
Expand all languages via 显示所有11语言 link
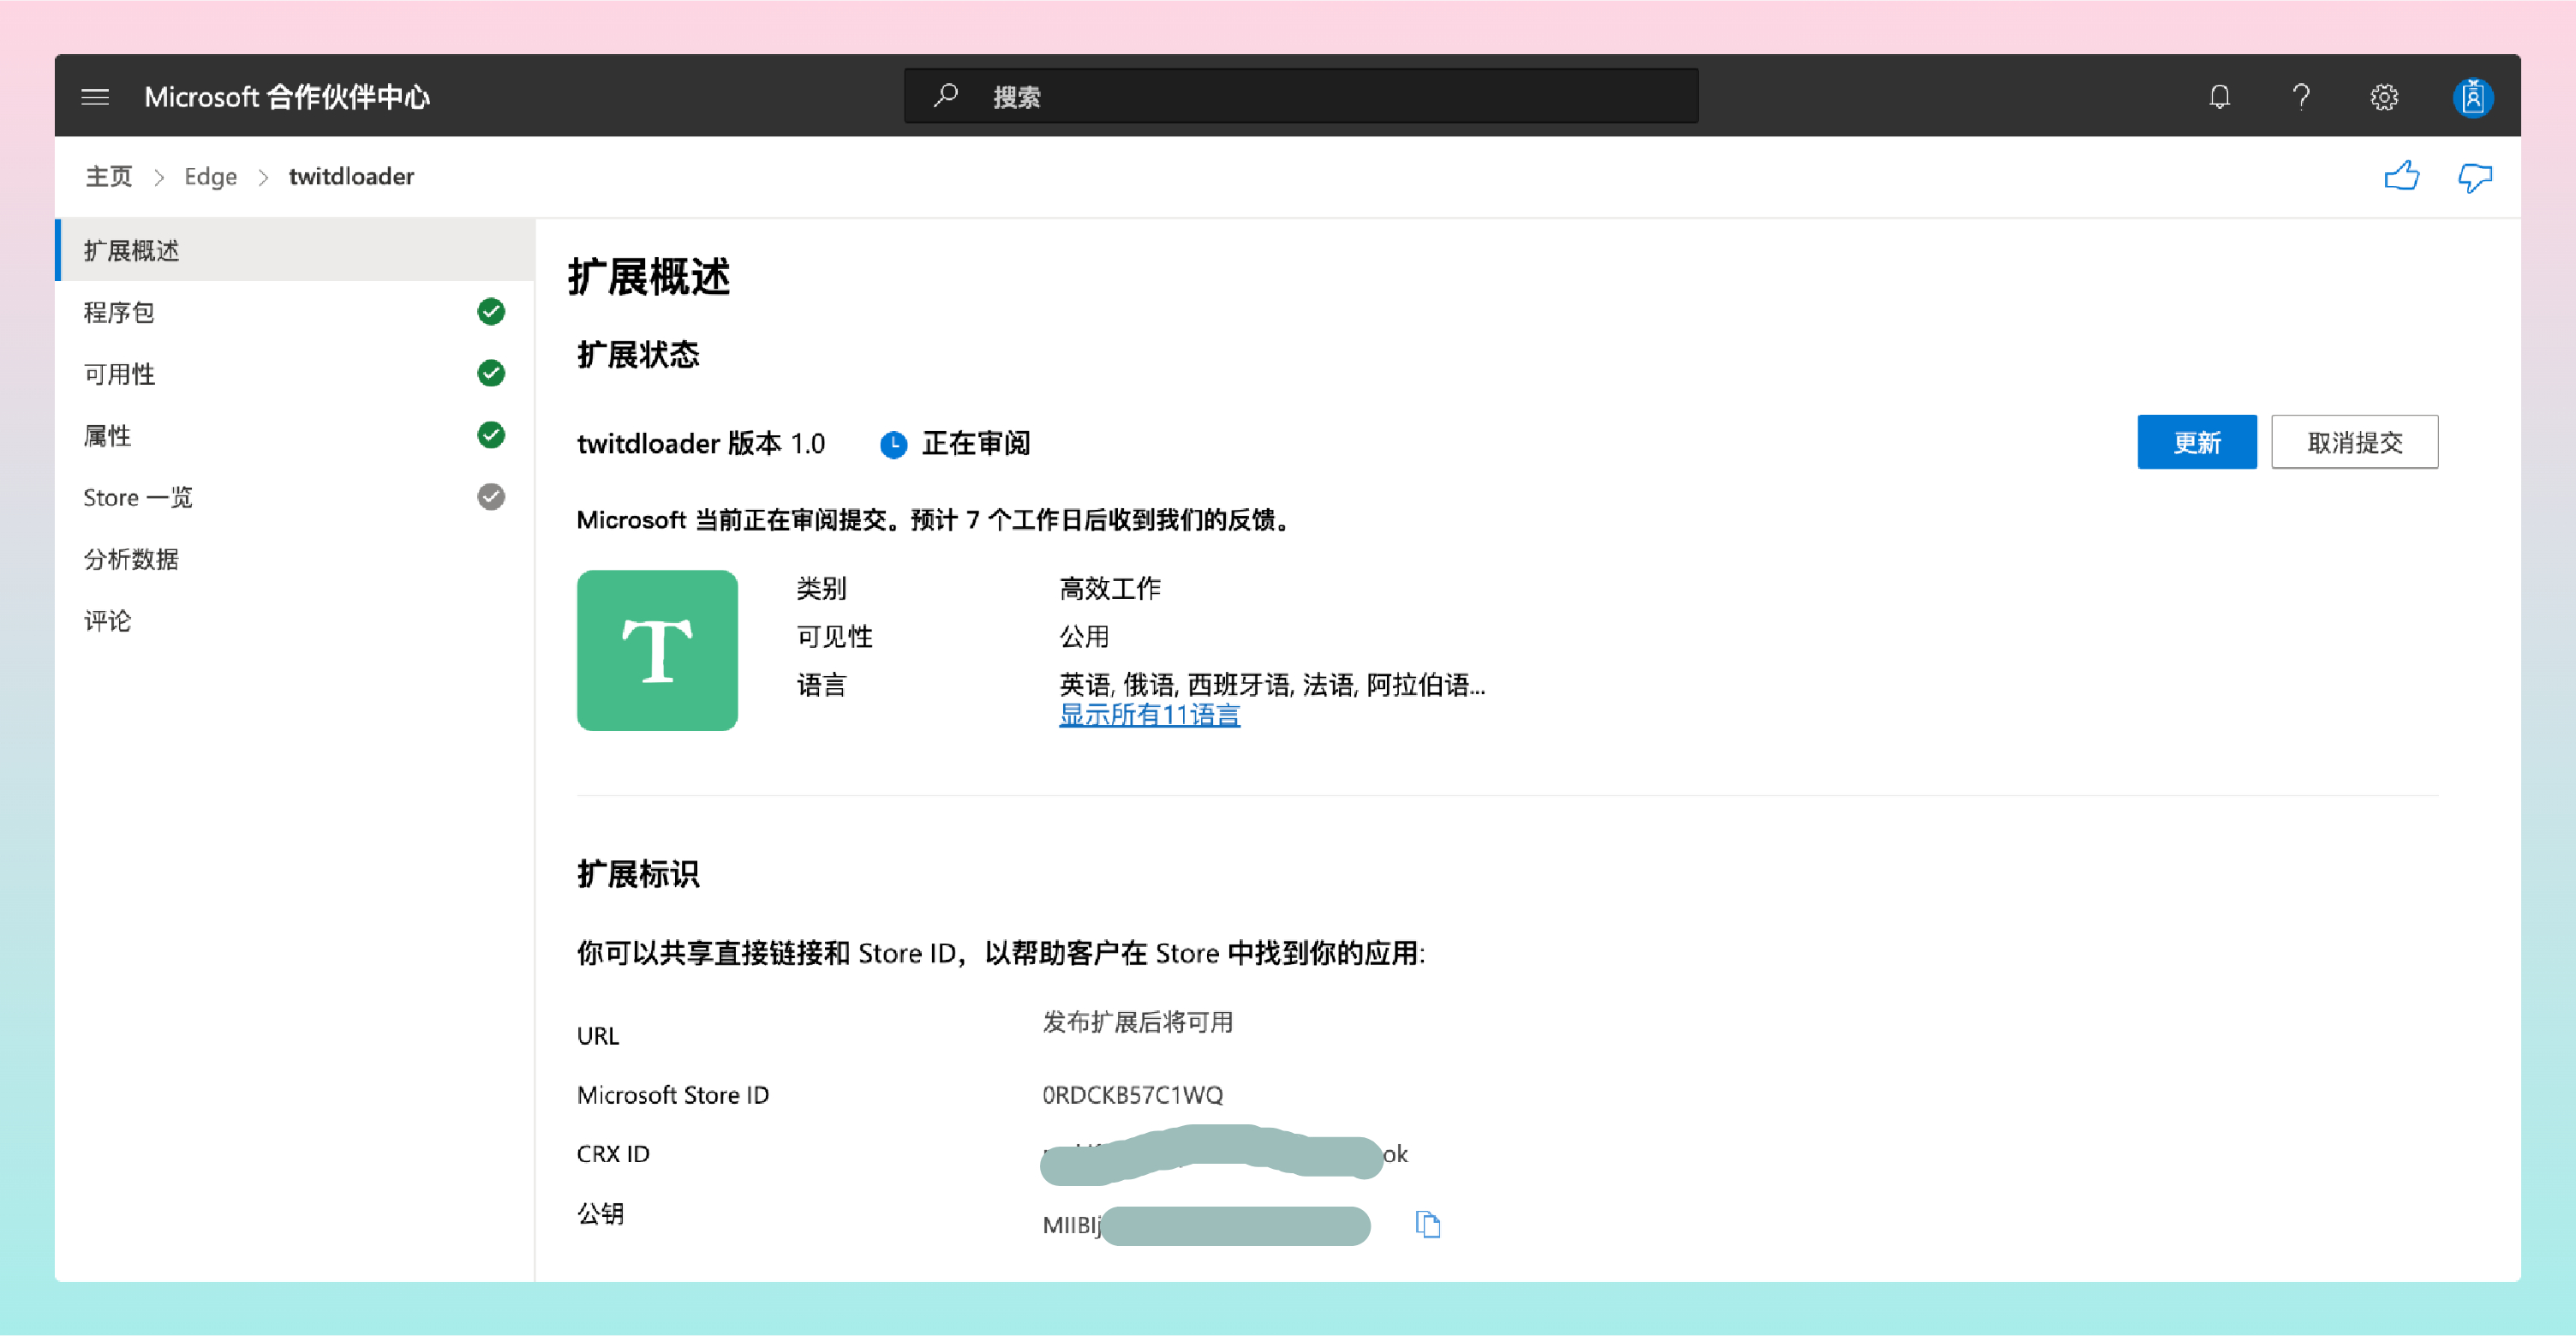(1149, 715)
